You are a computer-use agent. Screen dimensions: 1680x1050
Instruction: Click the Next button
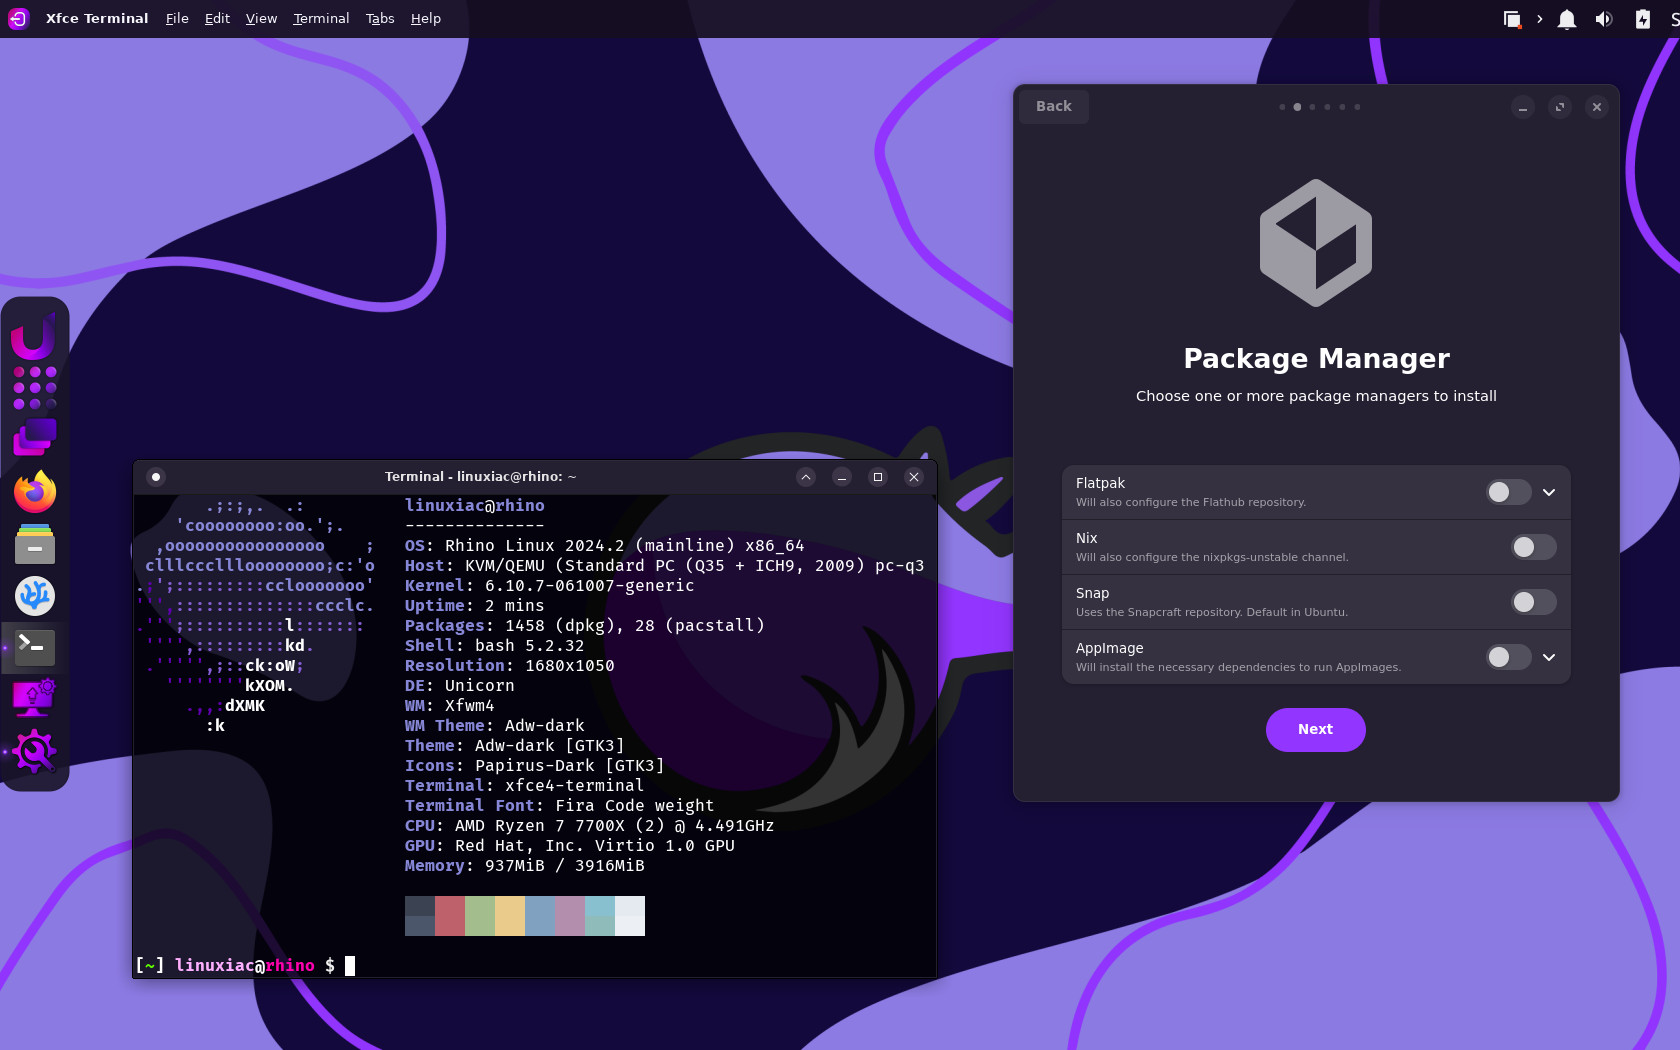[x=1316, y=730]
